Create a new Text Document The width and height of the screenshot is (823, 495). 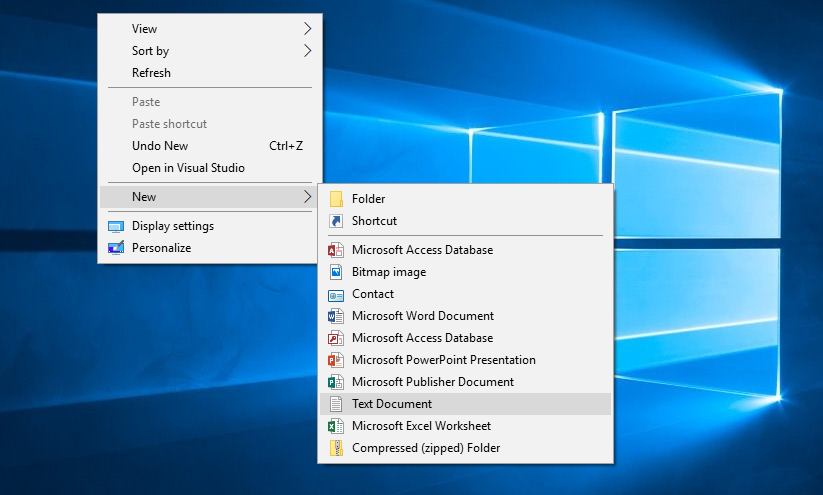[x=392, y=404]
